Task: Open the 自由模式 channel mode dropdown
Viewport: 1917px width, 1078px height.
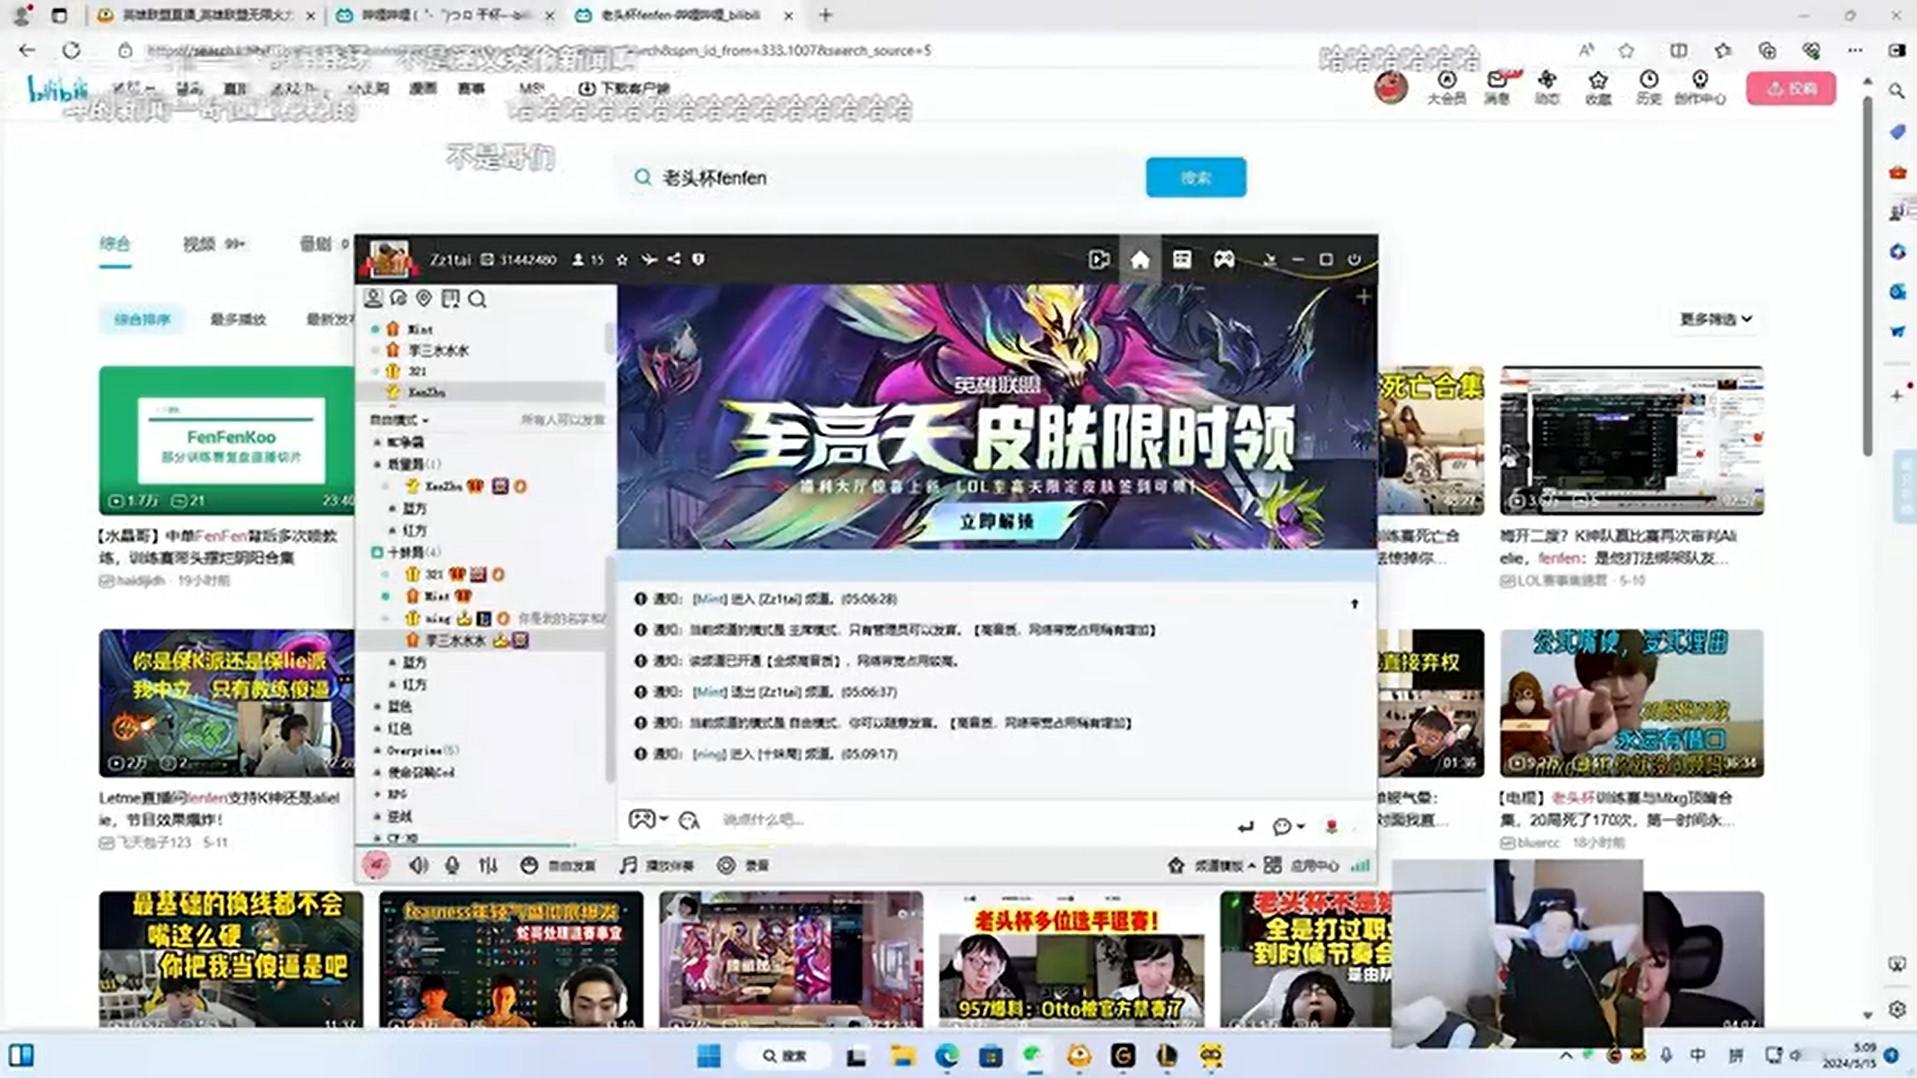Action: (399, 420)
